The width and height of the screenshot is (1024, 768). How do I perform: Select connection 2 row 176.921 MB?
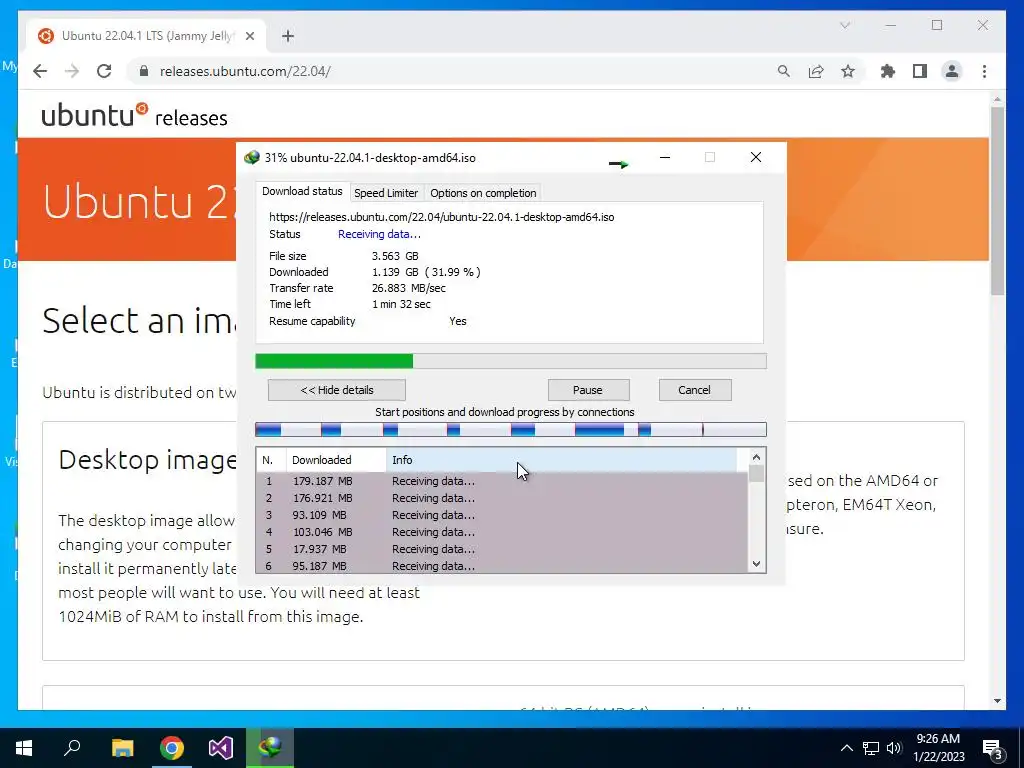tap(502, 498)
